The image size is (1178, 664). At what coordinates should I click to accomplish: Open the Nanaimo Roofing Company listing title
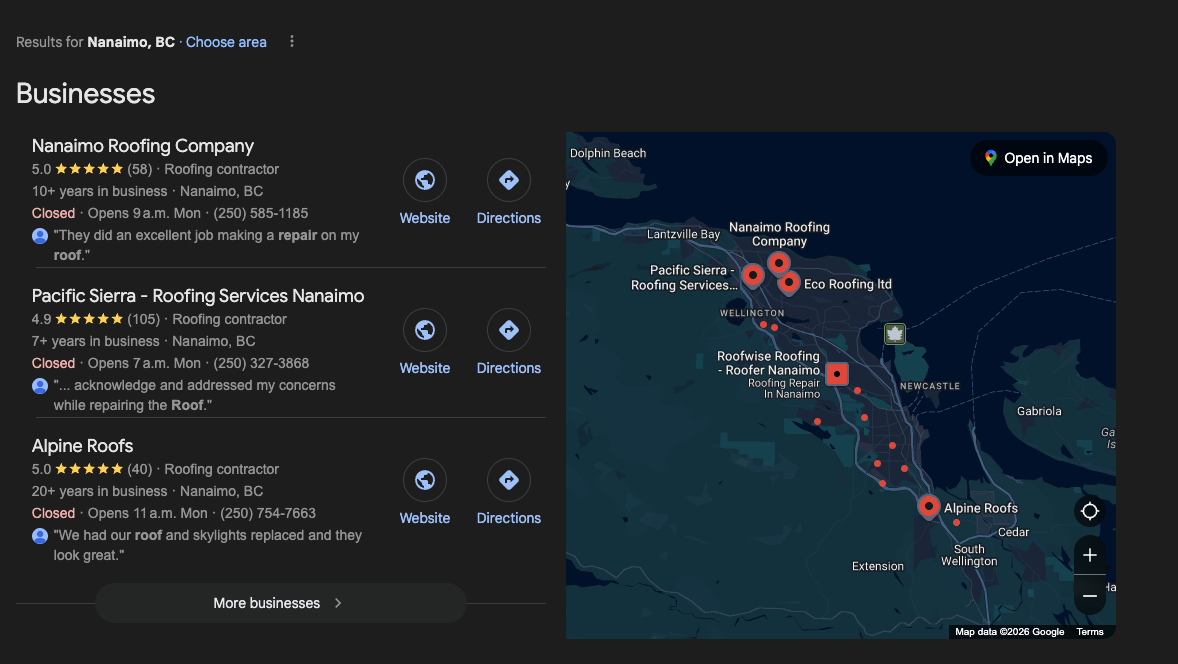pos(143,146)
